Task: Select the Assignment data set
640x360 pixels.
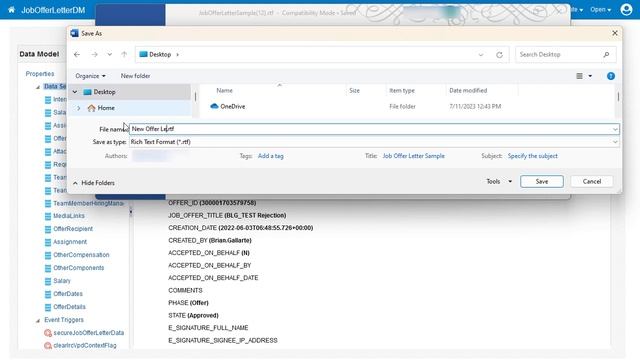Action: tap(70, 242)
